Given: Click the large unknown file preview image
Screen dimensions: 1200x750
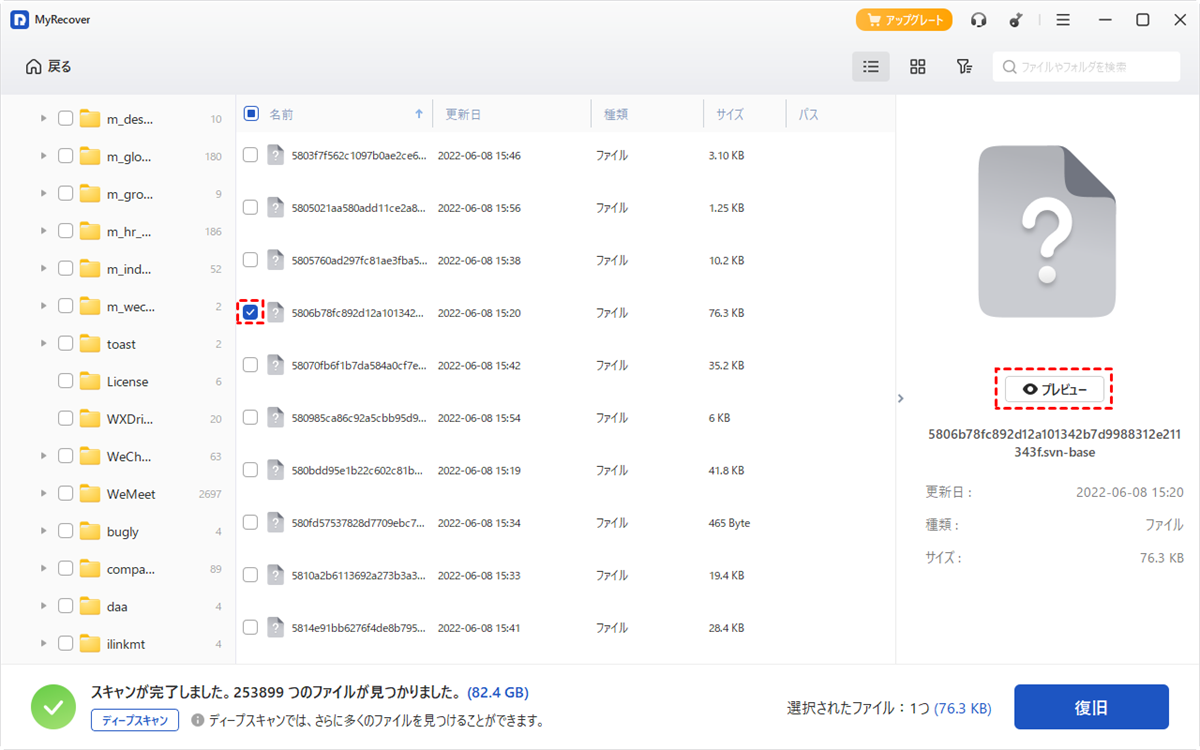Looking at the screenshot, I should point(1047,232).
